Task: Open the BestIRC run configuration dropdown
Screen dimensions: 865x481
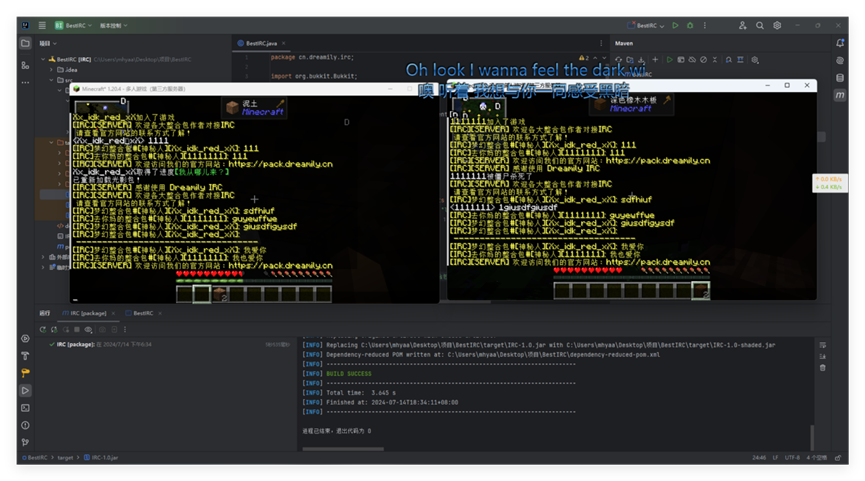Action: (x=646, y=25)
